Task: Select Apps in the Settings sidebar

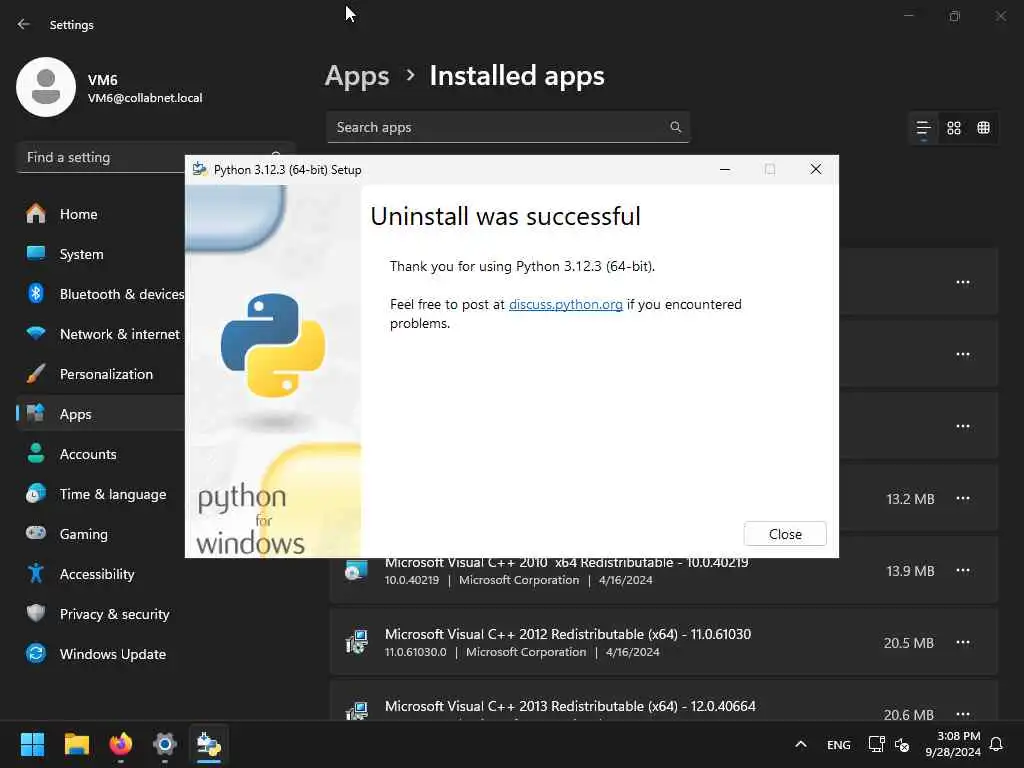Action: (x=101, y=414)
